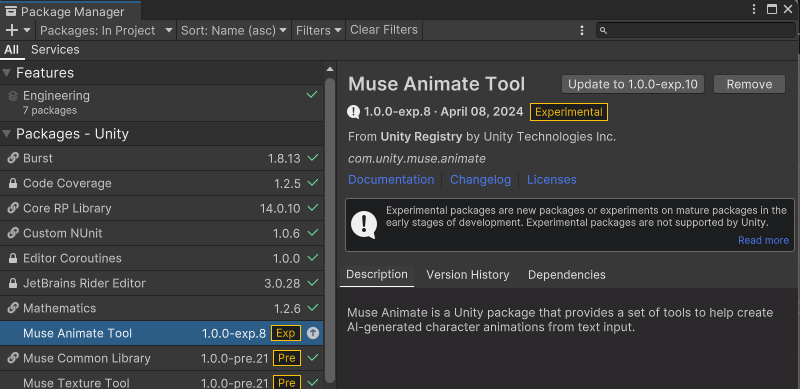
Task: Select the Core RP Library package
Action: [161, 208]
